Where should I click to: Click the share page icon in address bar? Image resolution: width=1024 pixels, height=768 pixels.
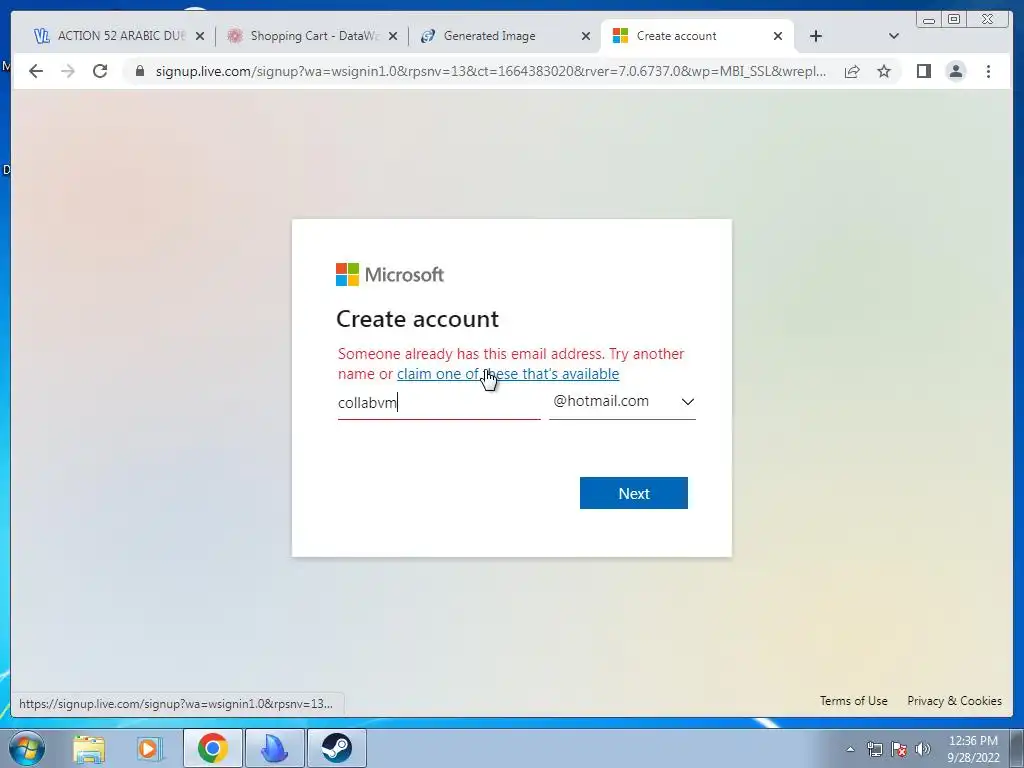(852, 71)
